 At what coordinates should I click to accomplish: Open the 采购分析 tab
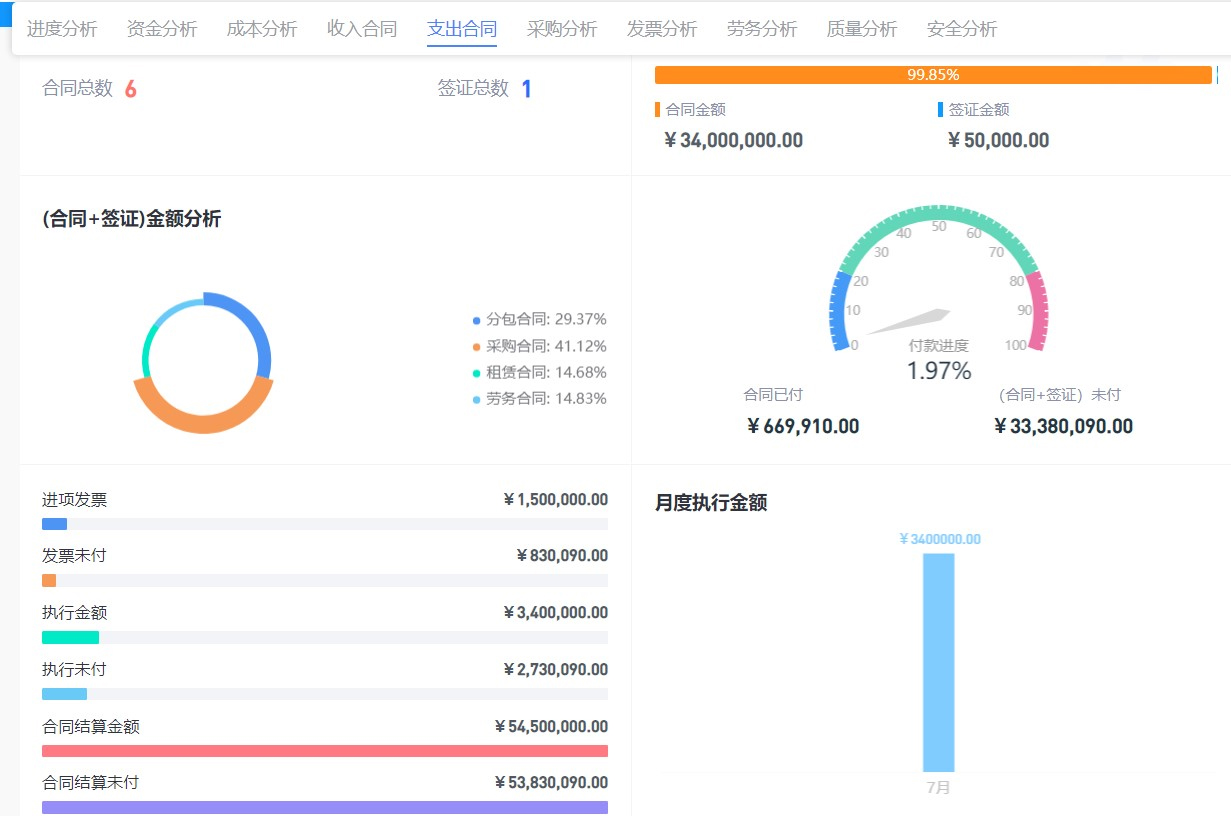[562, 29]
